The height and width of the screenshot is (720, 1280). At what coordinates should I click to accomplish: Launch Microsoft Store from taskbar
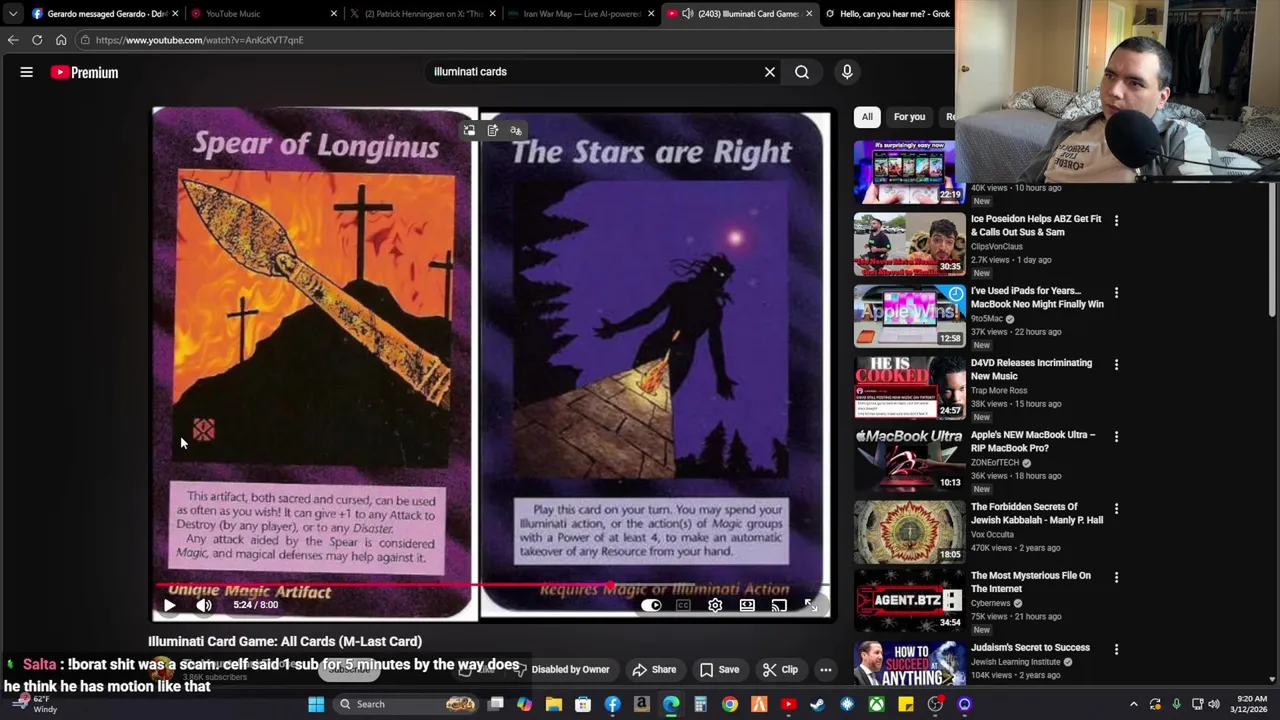tap(583, 704)
